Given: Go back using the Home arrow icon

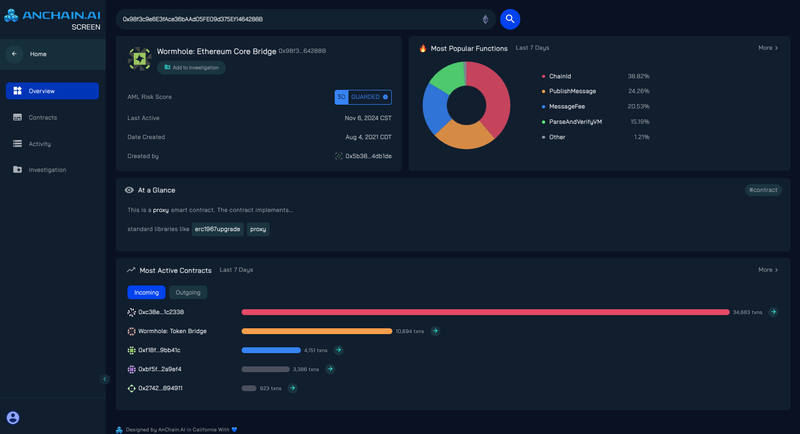Looking at the screenshot, I should [14, 54].
